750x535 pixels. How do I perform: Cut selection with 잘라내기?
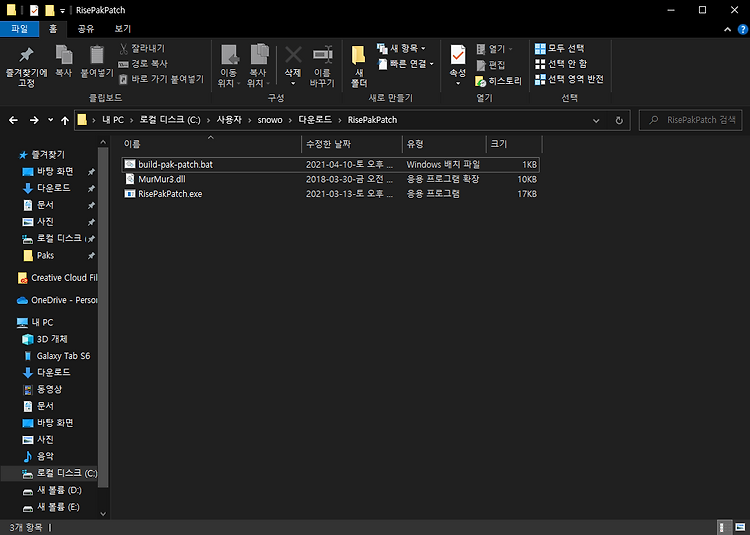(142, 48)
